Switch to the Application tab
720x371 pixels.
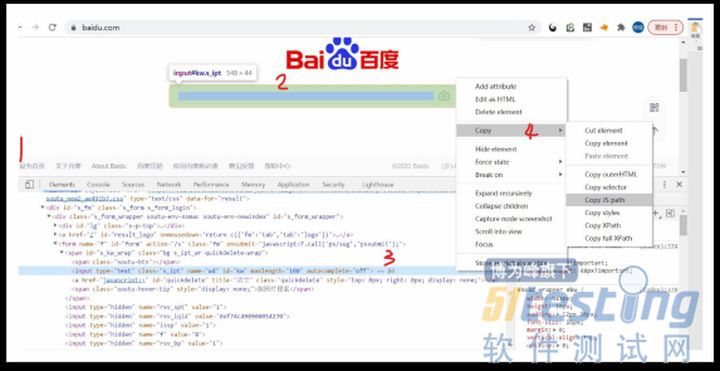pos(293,185)
